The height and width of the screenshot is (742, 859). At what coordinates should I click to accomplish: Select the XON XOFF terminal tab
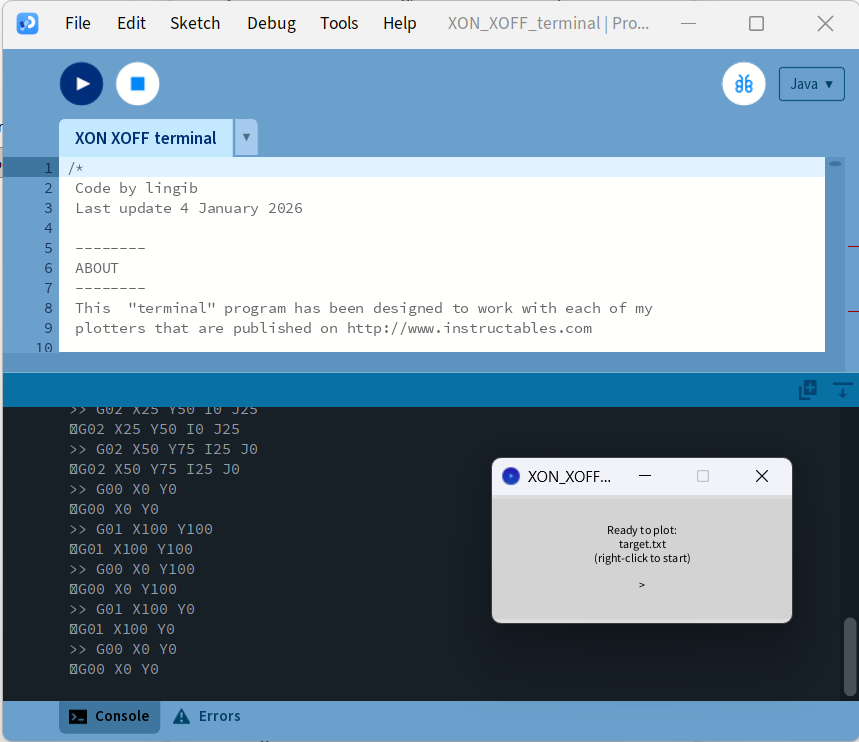[x=146, y=138]
